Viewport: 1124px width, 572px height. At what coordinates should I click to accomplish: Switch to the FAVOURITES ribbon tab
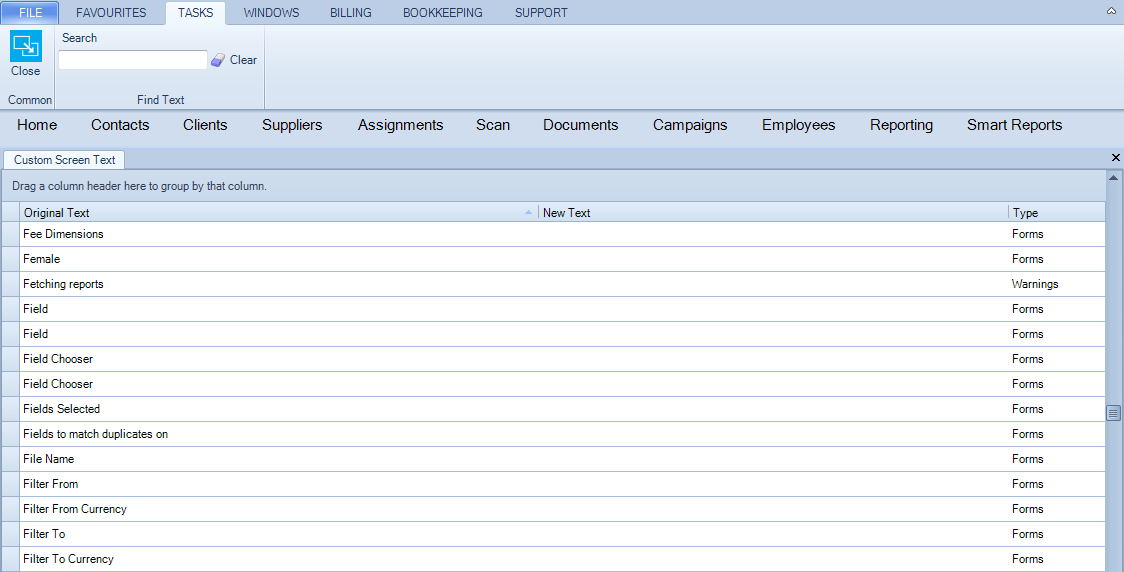[x=111, y=13]
